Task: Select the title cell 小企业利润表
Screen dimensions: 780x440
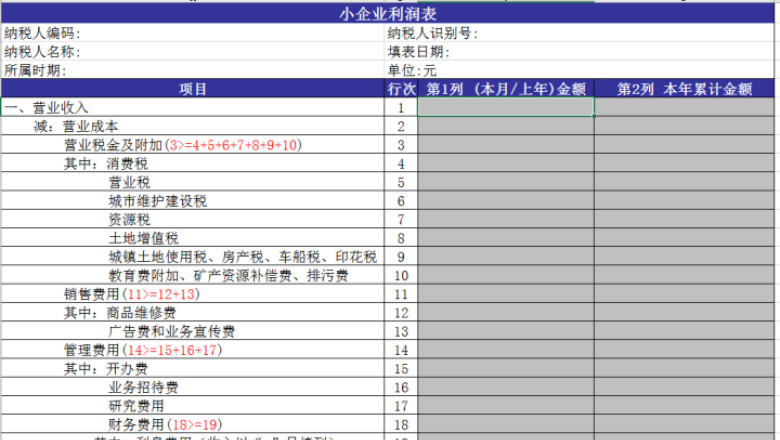Action: 388,13
